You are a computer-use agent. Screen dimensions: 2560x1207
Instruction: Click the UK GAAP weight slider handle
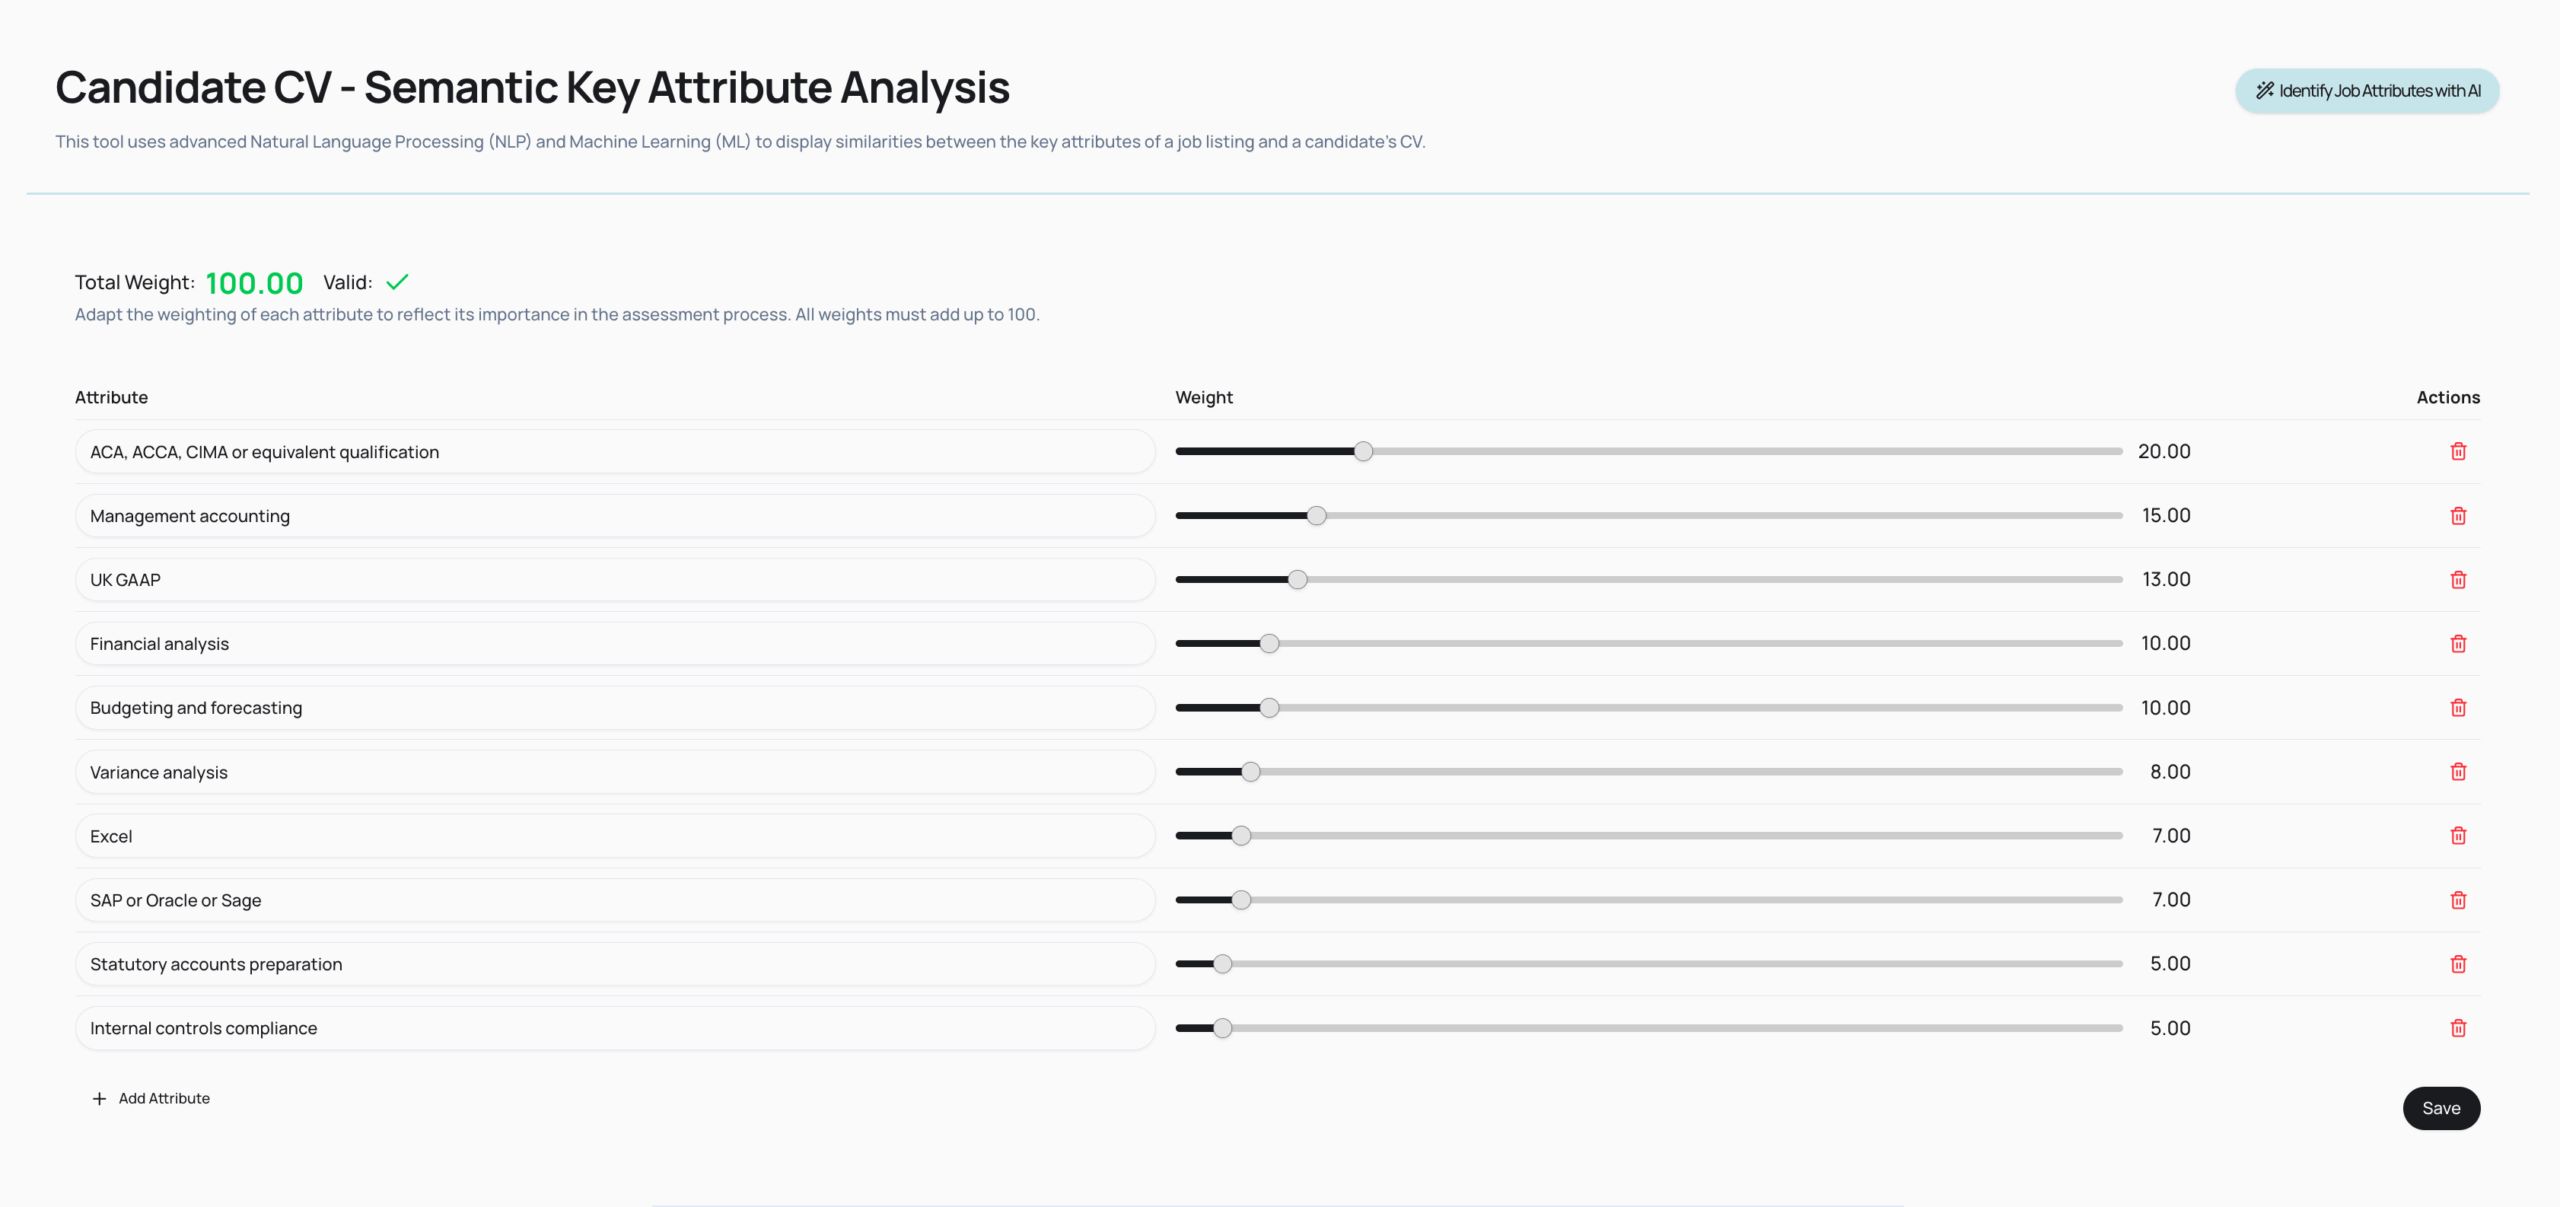point(1298,580)
